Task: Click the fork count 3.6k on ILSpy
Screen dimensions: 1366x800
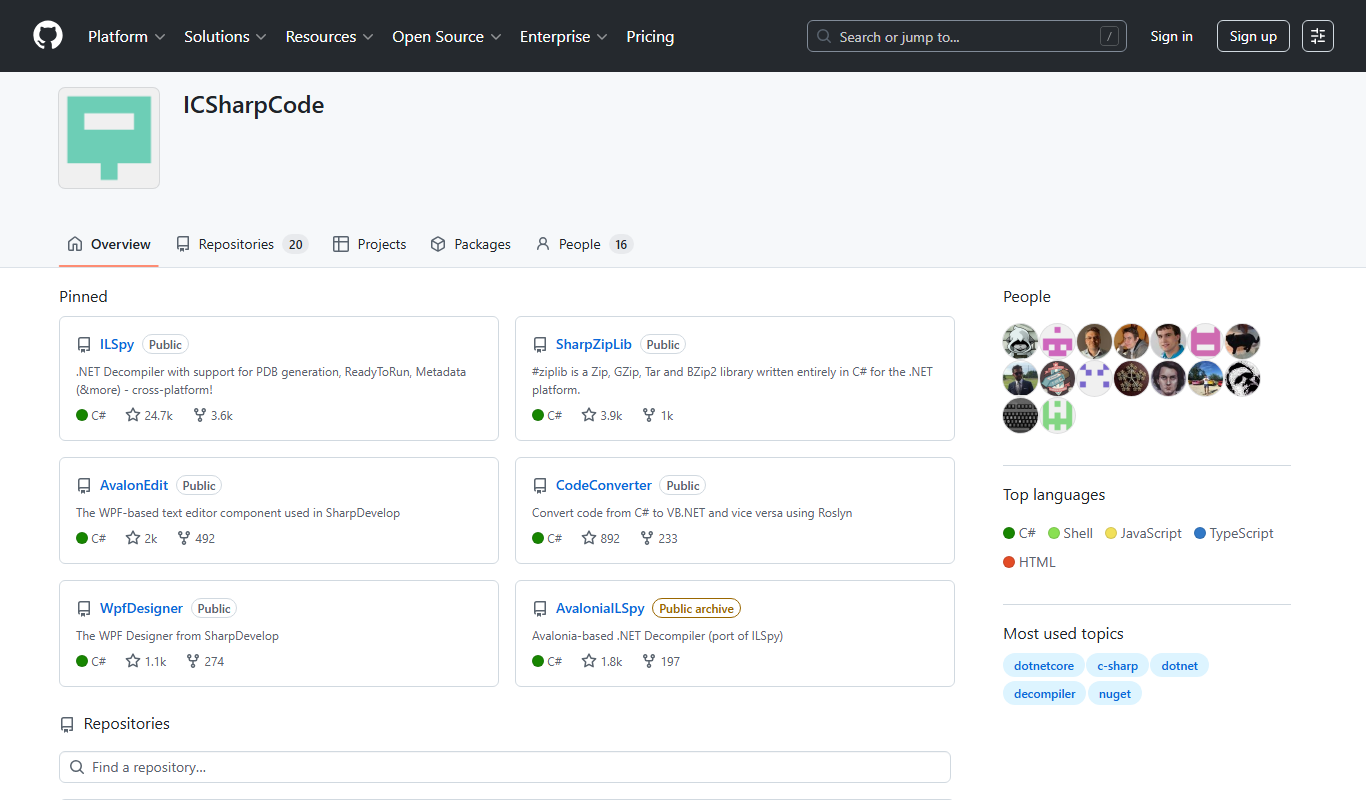Action: click(x=212, y=415)
